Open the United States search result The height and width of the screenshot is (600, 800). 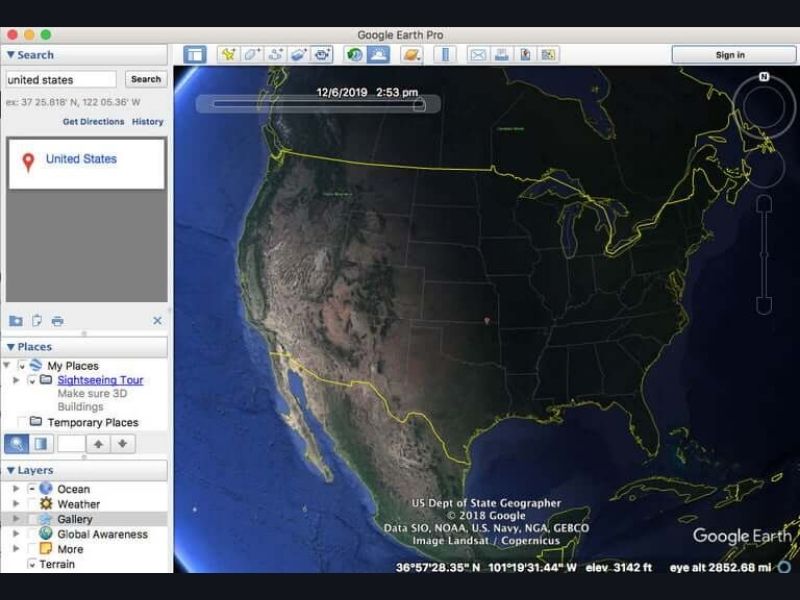tap(81, 159)
